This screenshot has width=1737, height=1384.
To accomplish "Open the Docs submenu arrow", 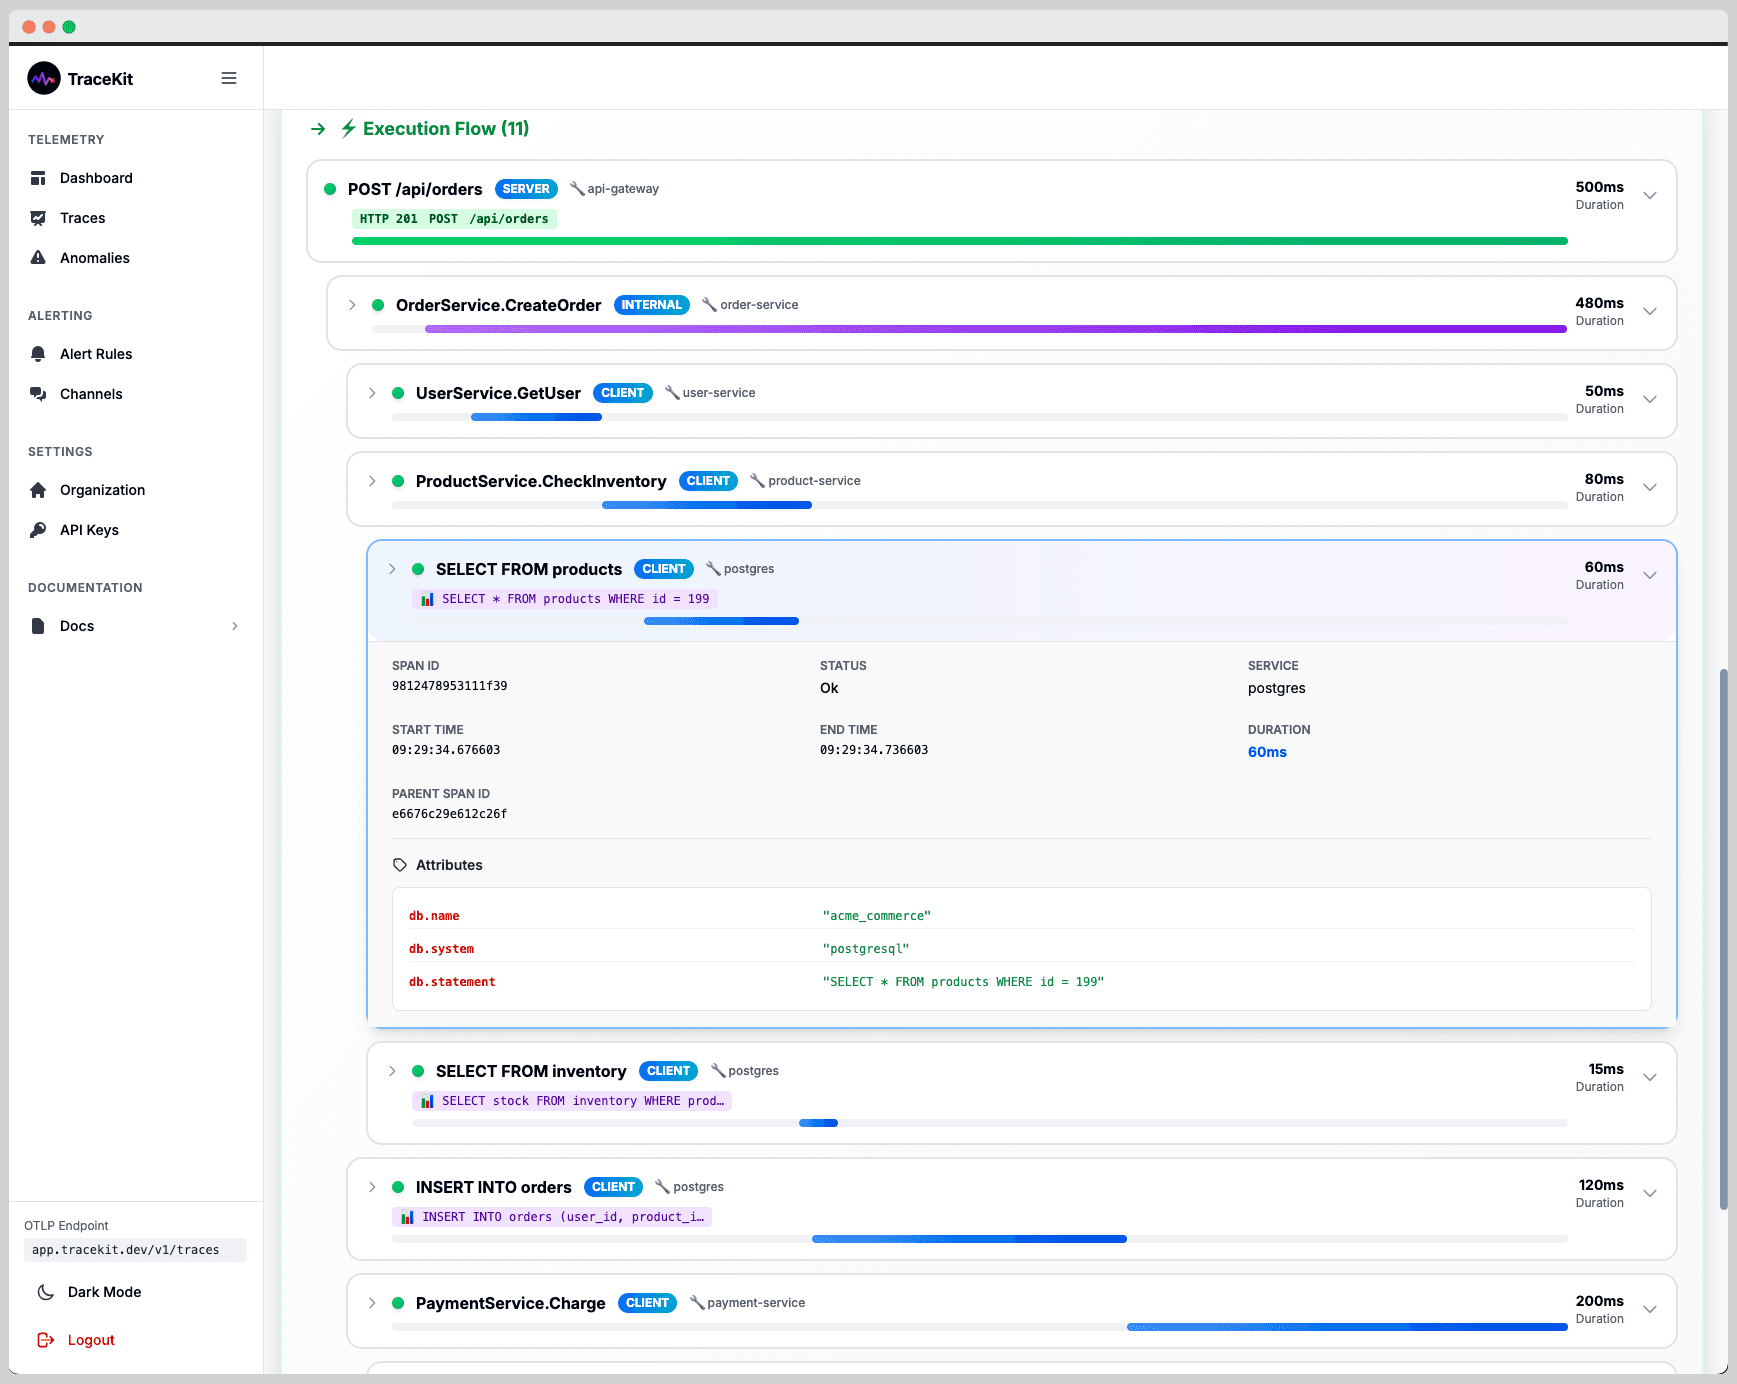I will pos(235,626).
